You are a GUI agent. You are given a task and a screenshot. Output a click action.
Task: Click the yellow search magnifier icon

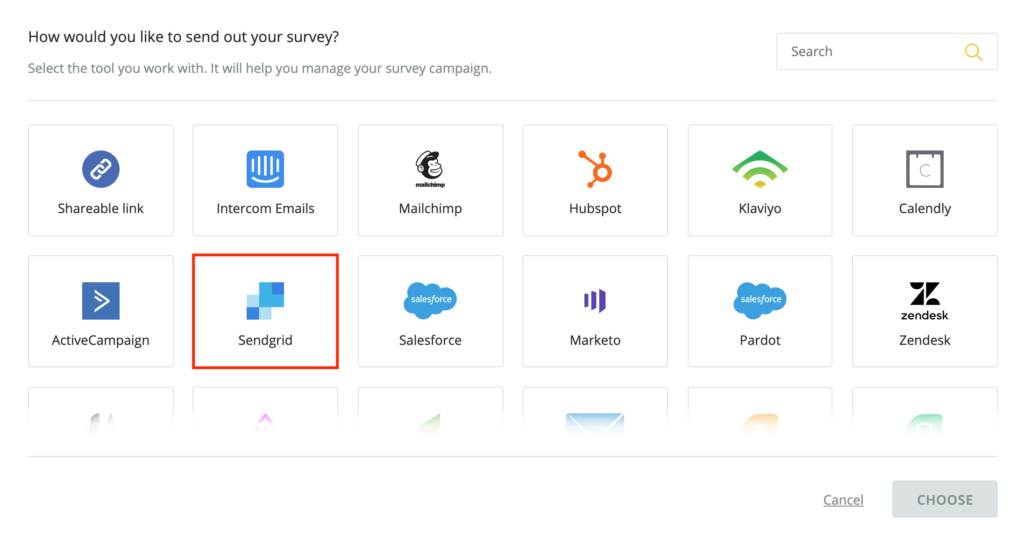click(x=973, y=52)
